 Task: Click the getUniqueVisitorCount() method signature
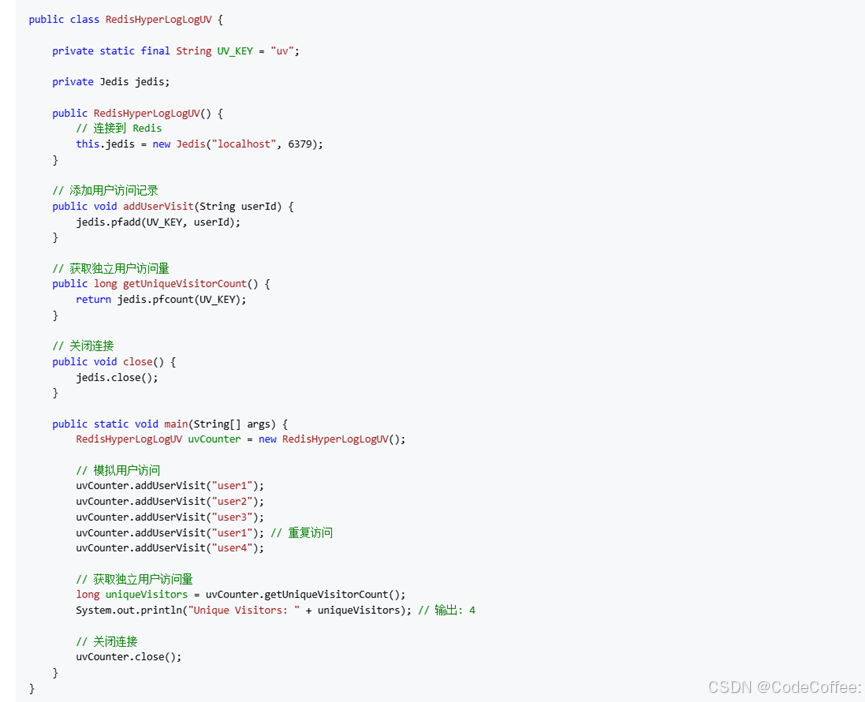pyautogui.click(x=161, y=283)
